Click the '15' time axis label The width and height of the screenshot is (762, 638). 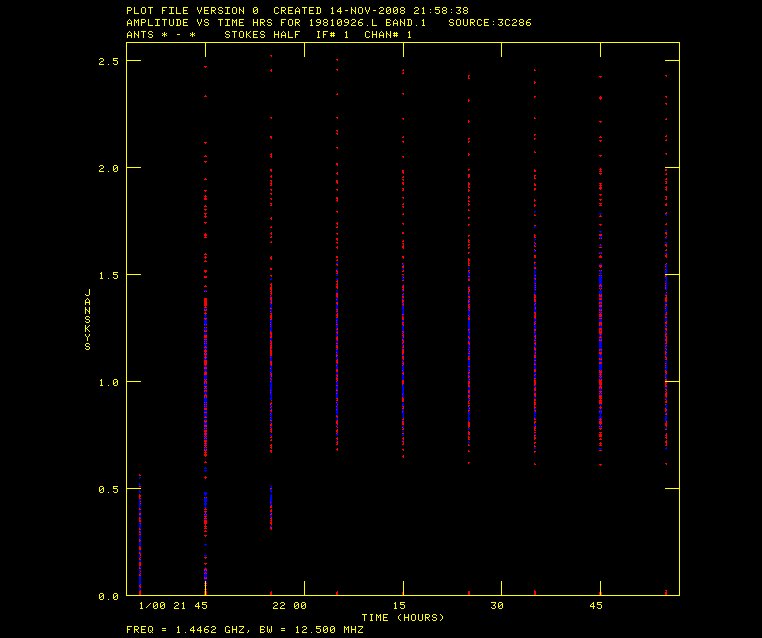point(399,605)
